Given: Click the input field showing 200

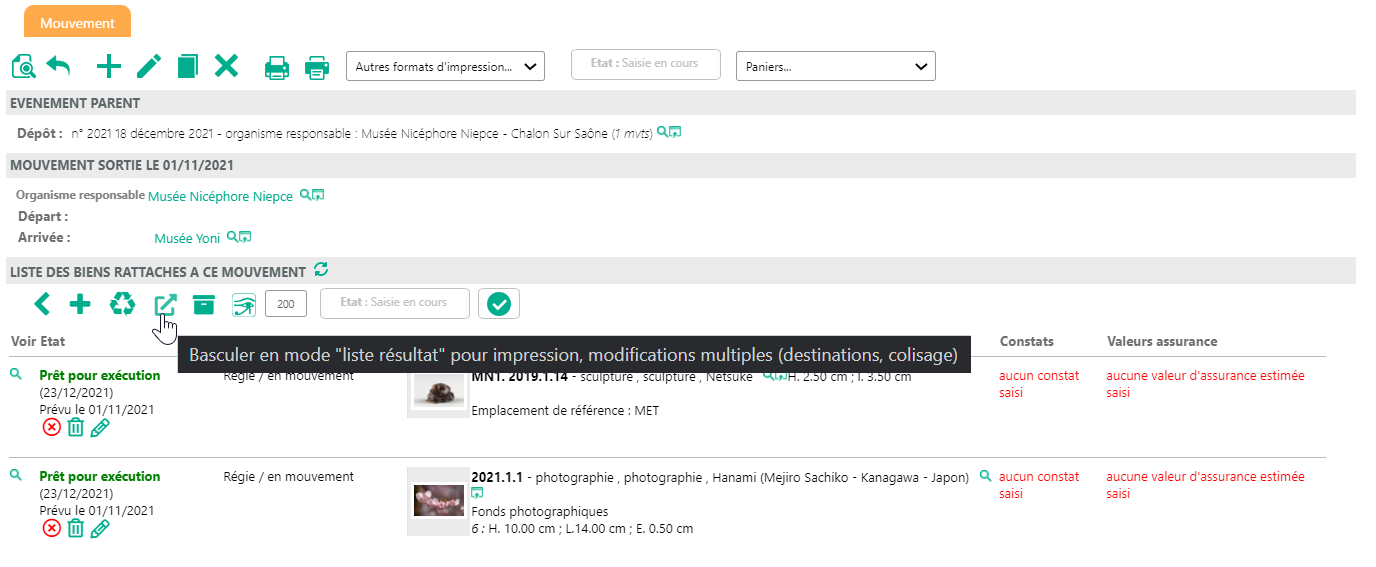Looking at the screenshot, I should (286, 304).
